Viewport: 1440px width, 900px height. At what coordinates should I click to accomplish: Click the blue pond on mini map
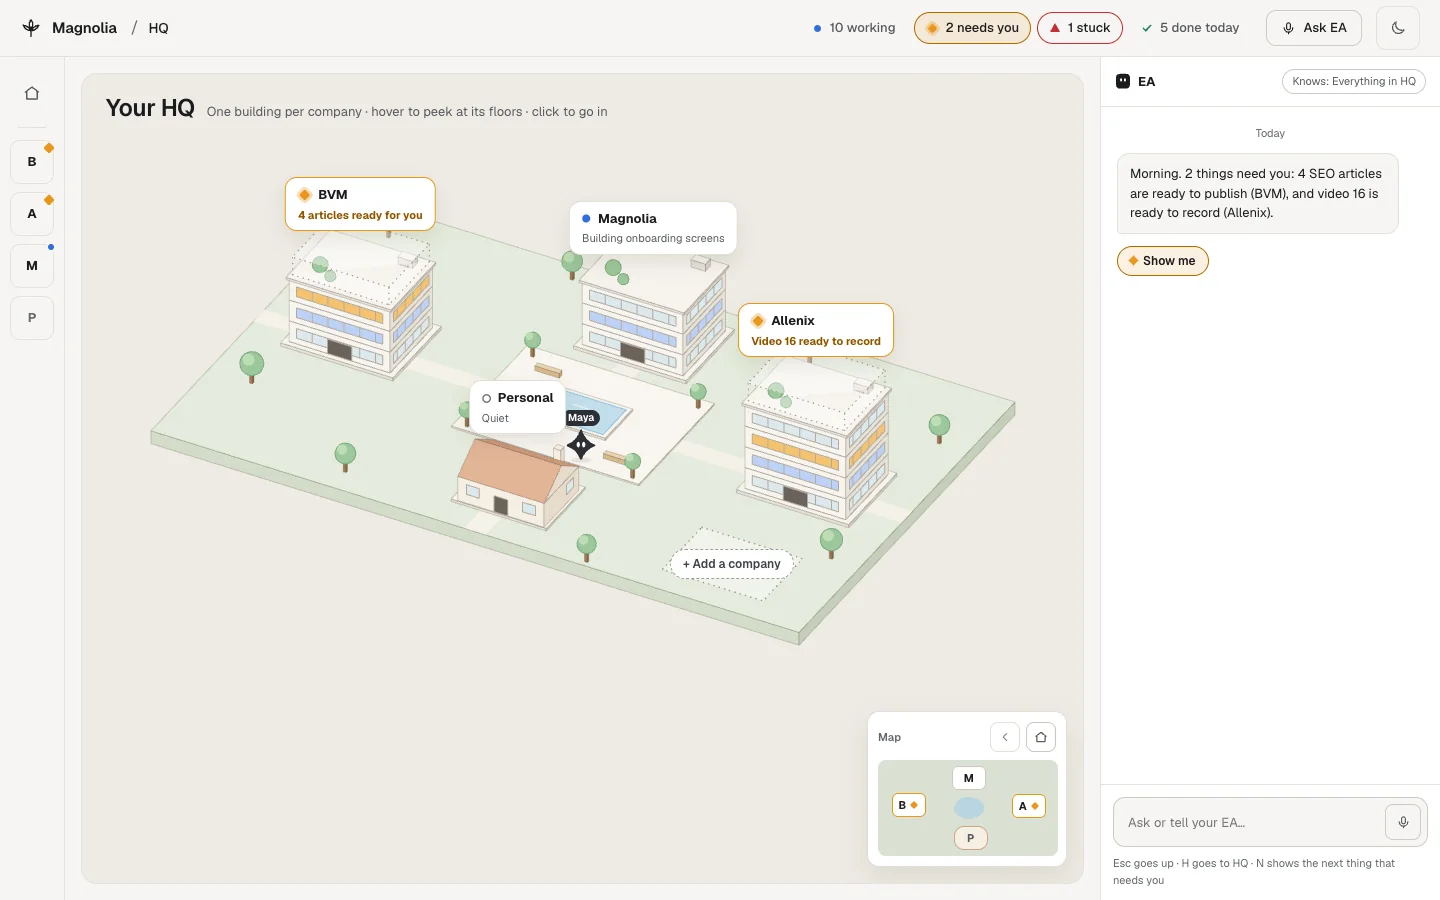pos(969,808)
